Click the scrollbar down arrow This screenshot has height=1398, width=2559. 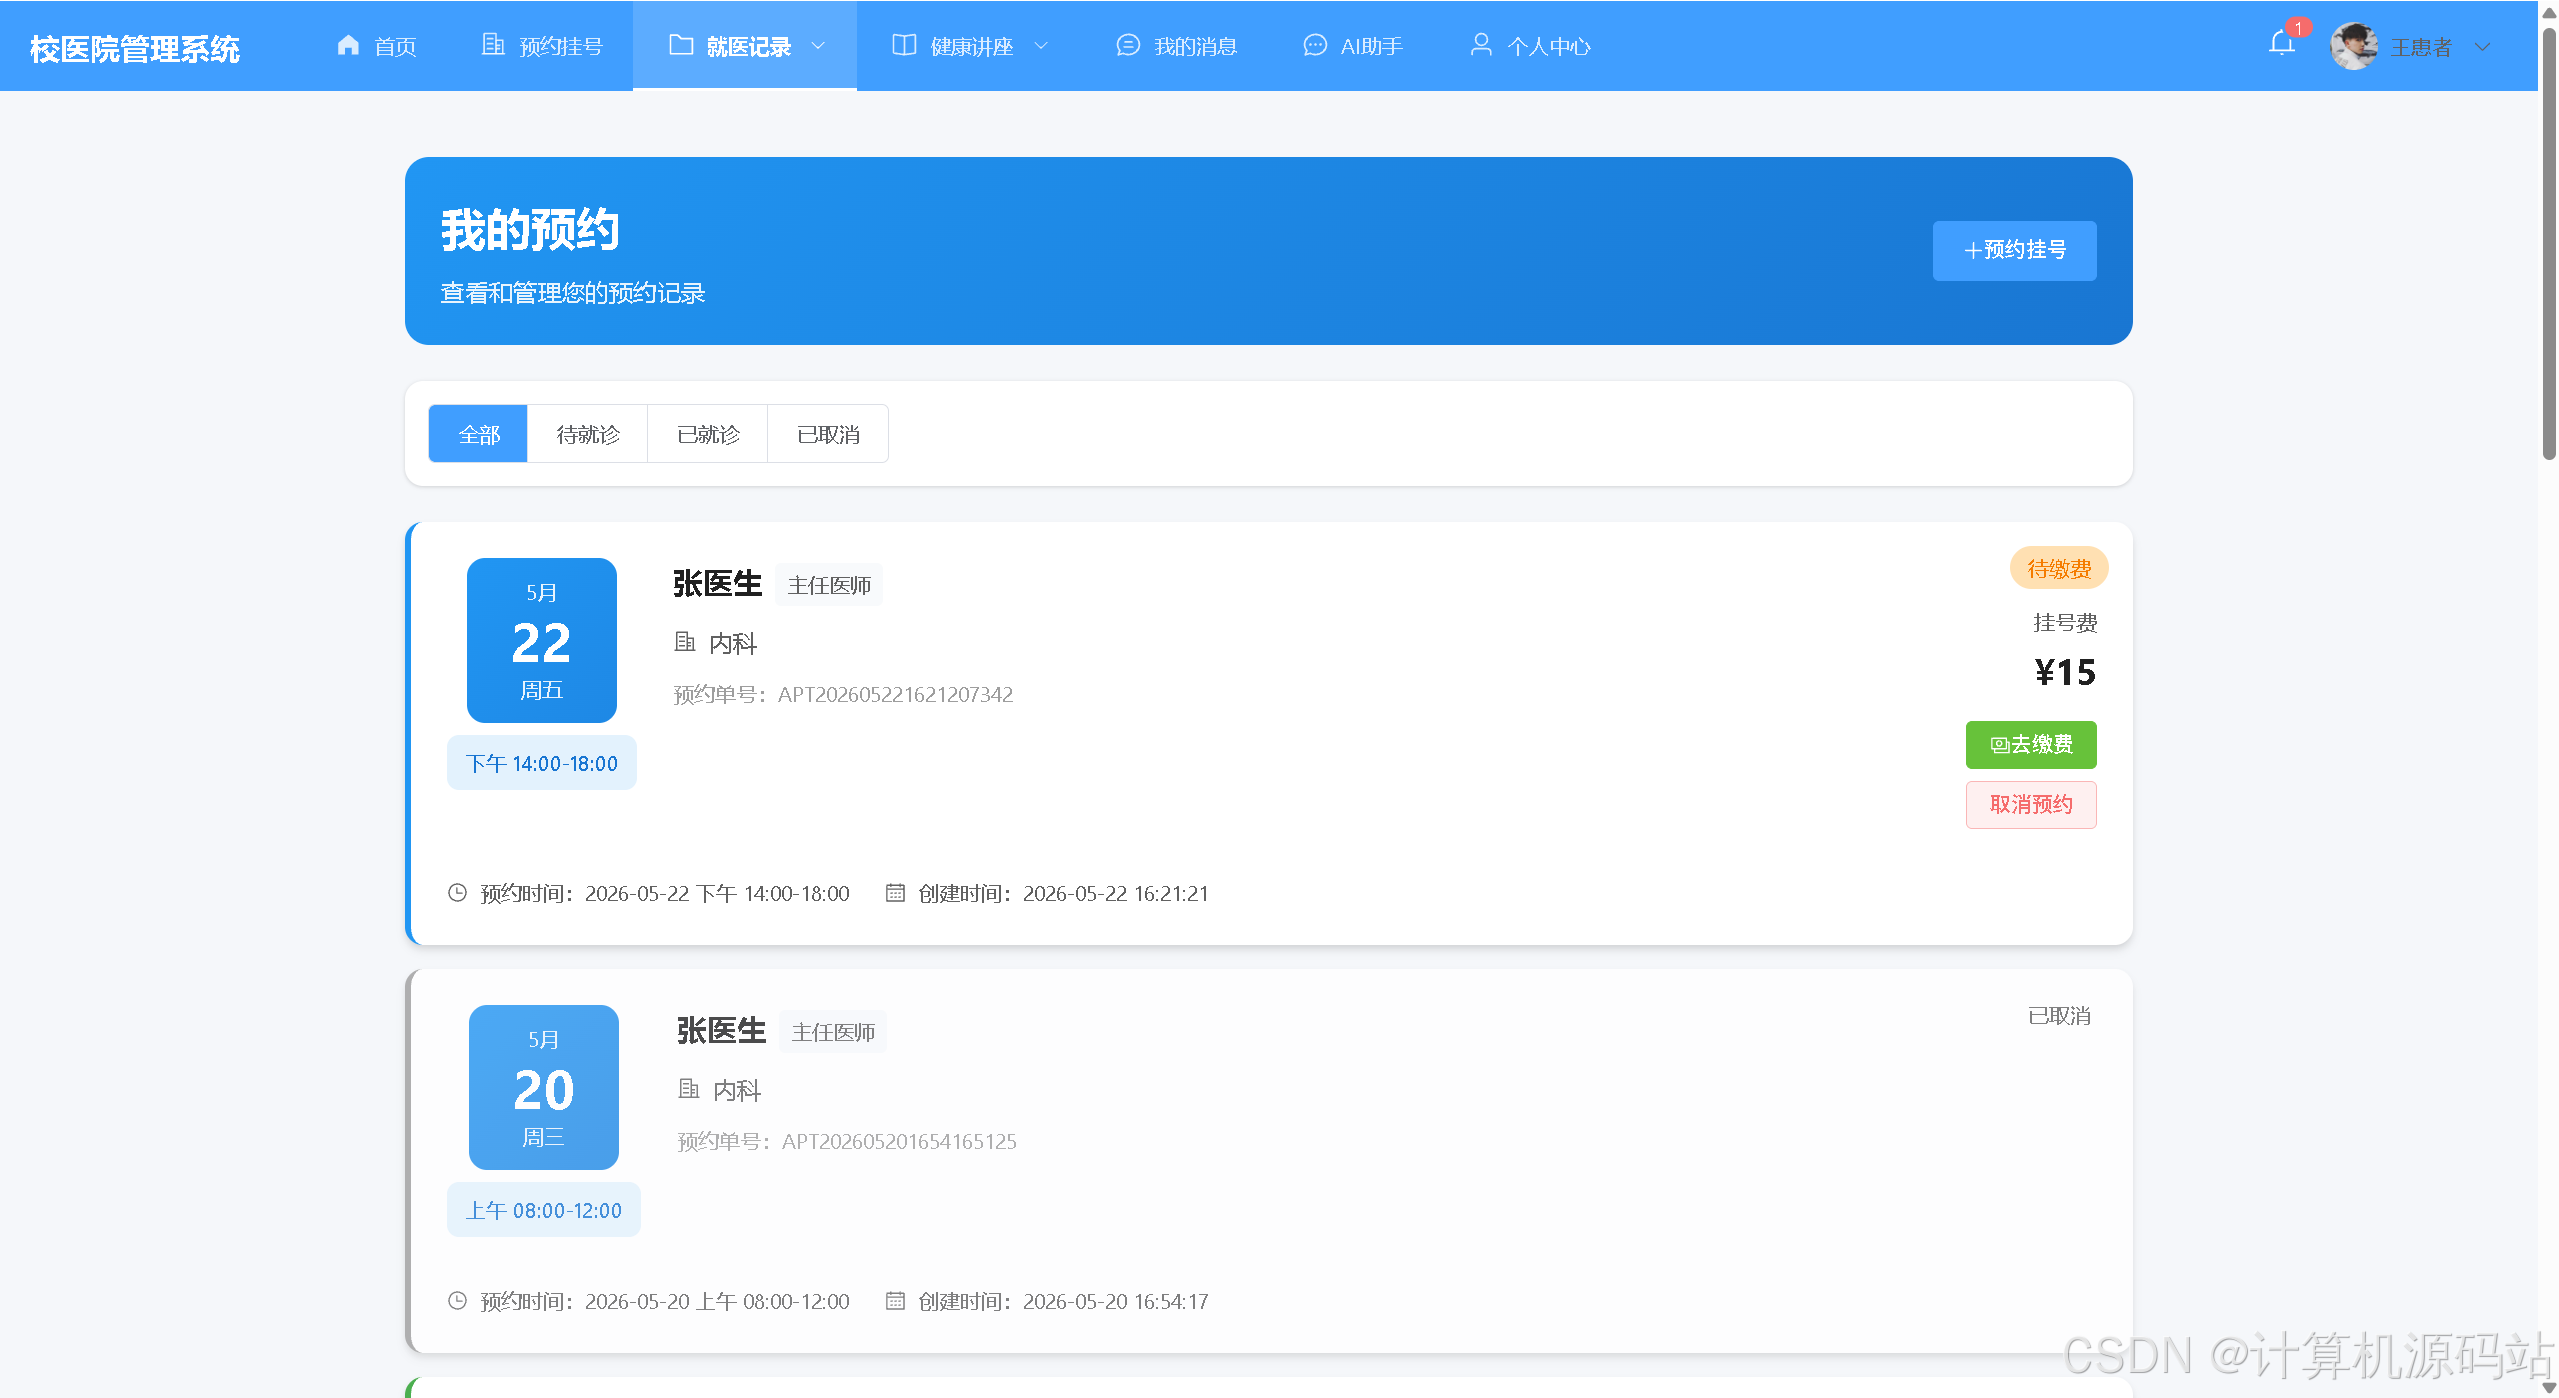[2549, 1388]
